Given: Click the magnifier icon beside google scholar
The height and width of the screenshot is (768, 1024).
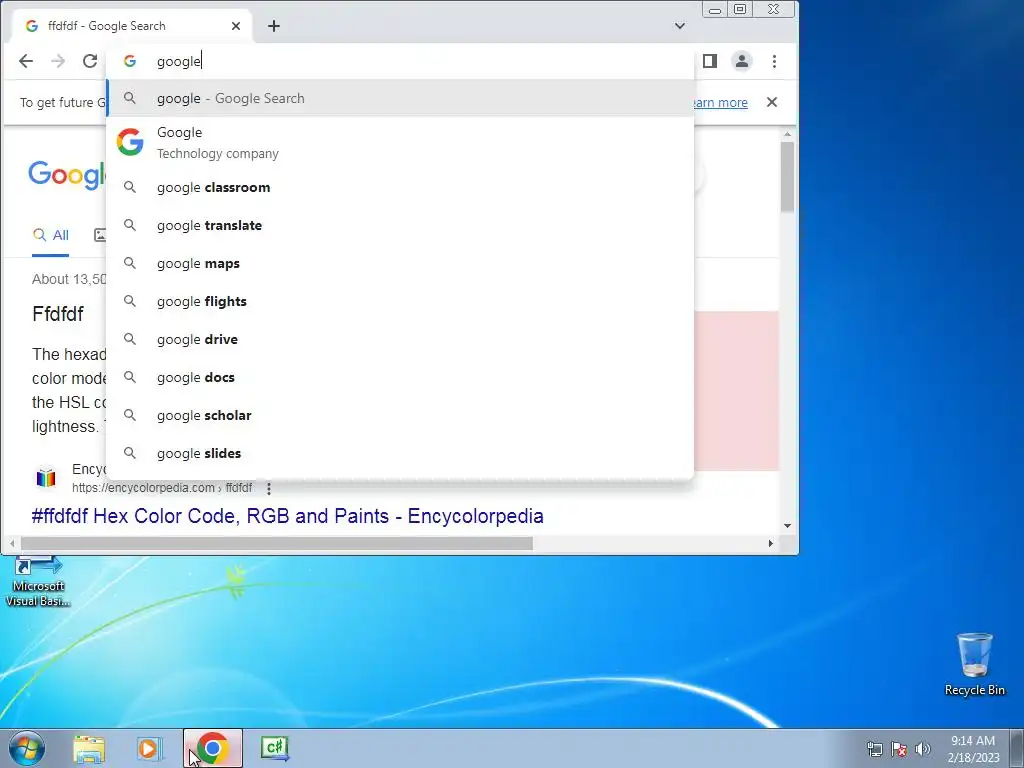Looking at the screenshot, I should pos(130,415).
